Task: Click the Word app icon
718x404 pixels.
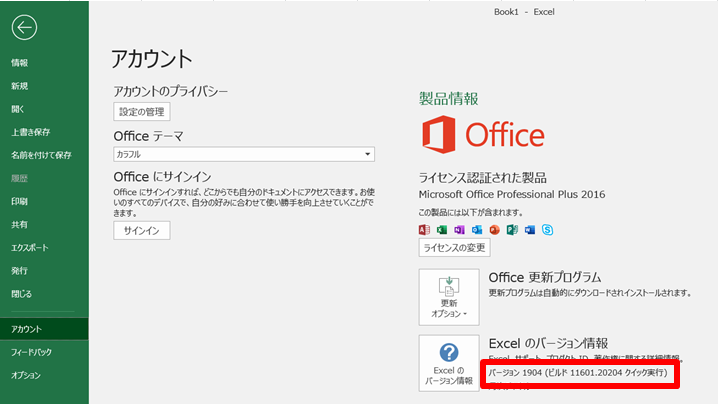Action: coord(530,229)
